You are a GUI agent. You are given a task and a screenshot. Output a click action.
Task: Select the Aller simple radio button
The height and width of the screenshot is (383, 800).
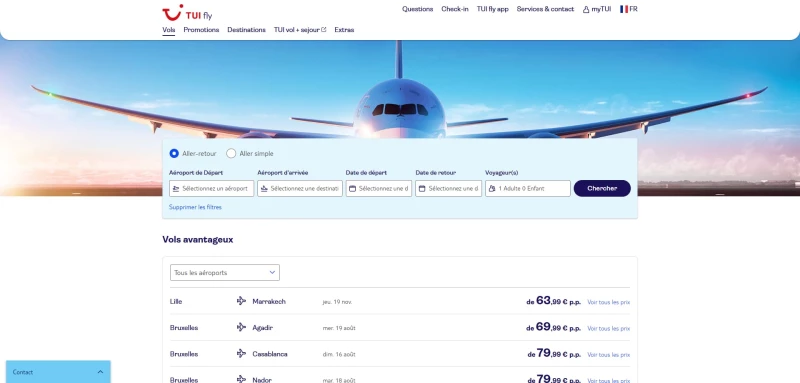[x=231, y=154]
